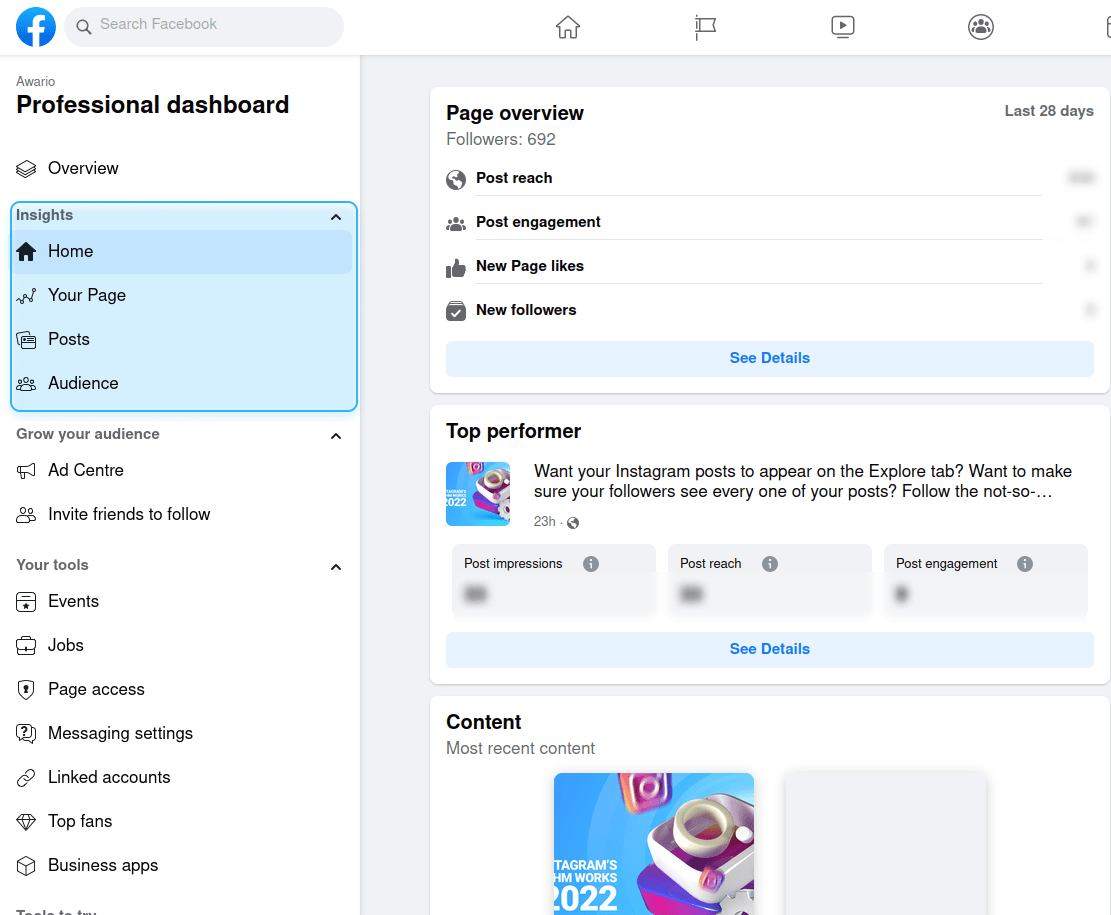The width and height of the screenshot is (1111, 915).
Task: Open the Video tab in top navigation
Action: [x=843, y=27]
